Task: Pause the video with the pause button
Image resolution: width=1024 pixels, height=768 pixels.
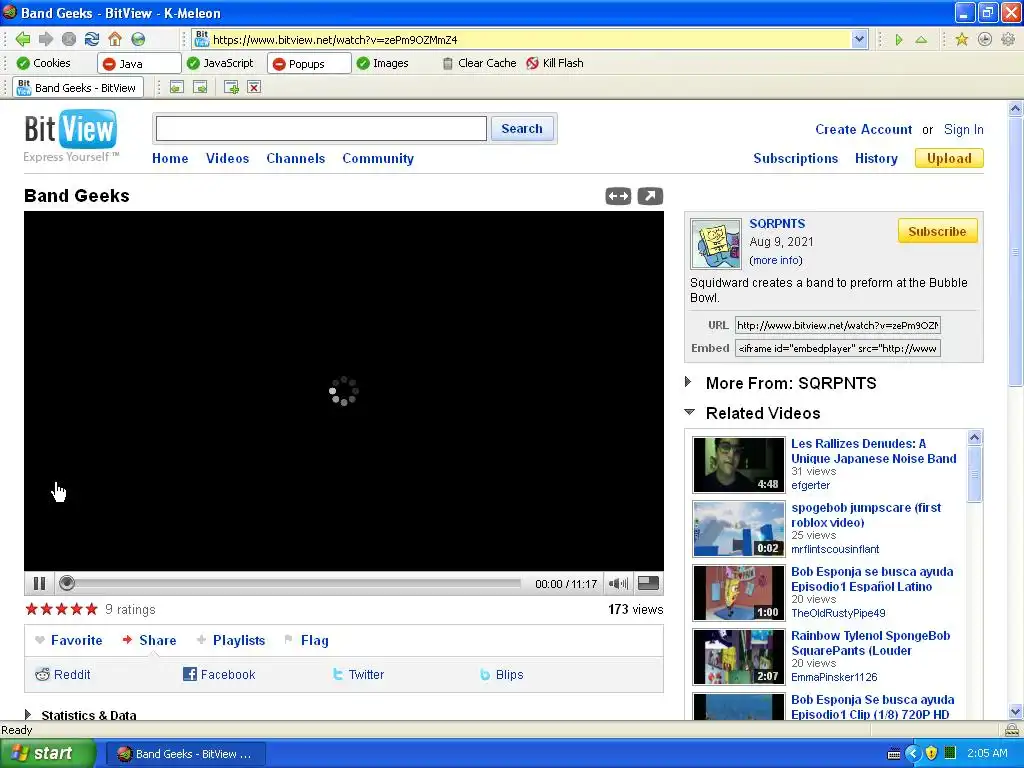Action: [x=39, y=583]
